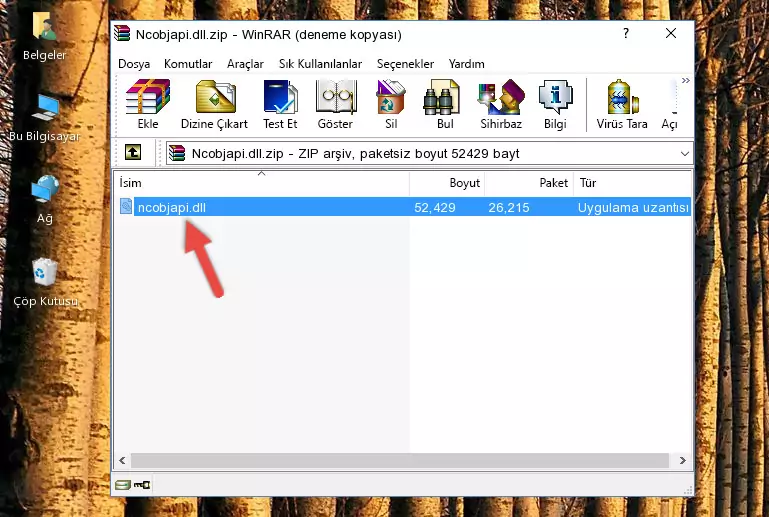Viewport: 769px width, 517px height.
Task: Click the WinRAR title bar app icon
Action: pos(122,34)
